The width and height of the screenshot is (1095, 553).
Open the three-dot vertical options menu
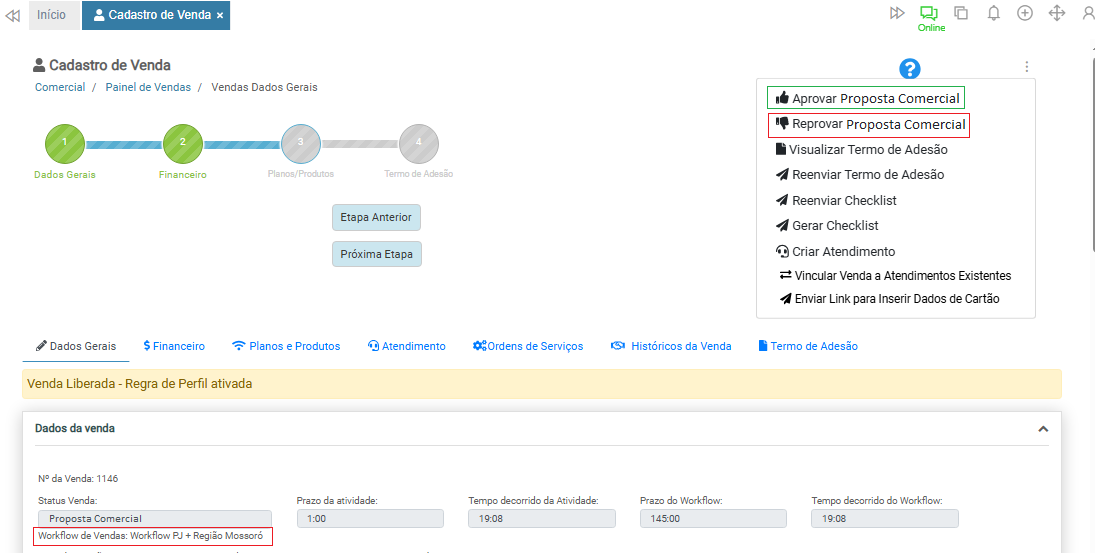tap(1026, 67)
